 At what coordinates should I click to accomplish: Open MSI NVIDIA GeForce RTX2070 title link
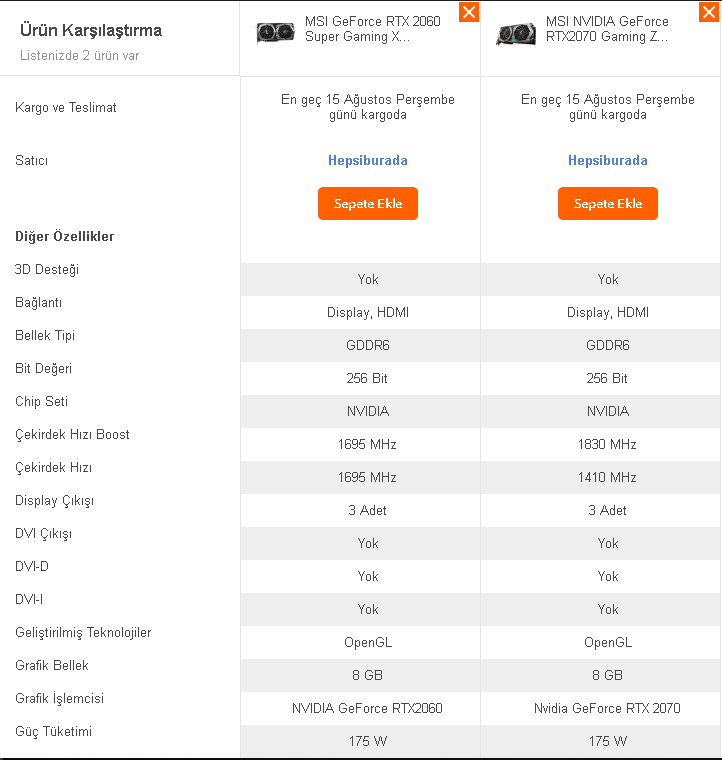(607, 29)
